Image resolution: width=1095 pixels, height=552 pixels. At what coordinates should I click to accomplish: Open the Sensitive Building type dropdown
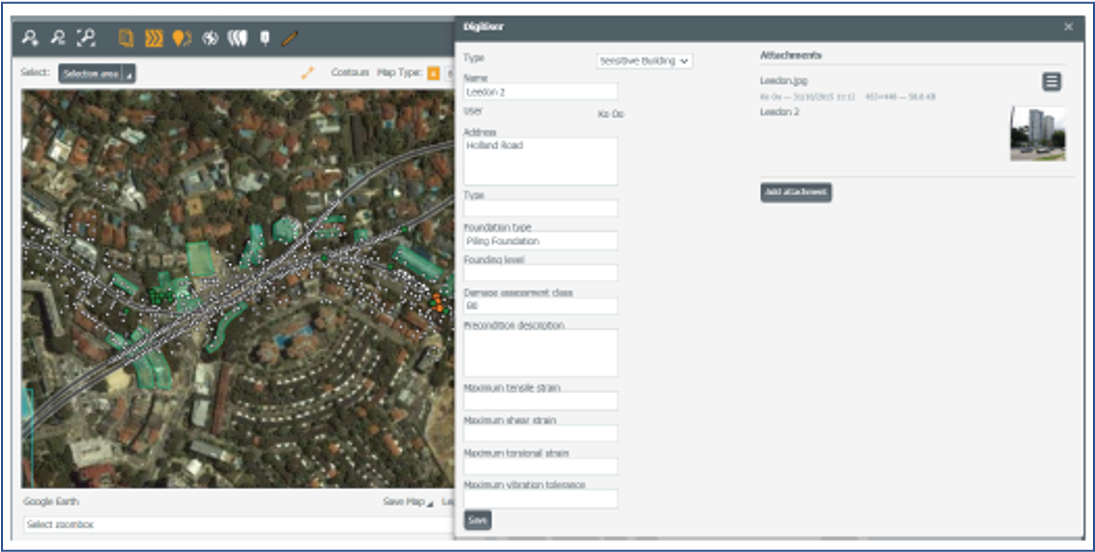[x=645, y=61]
